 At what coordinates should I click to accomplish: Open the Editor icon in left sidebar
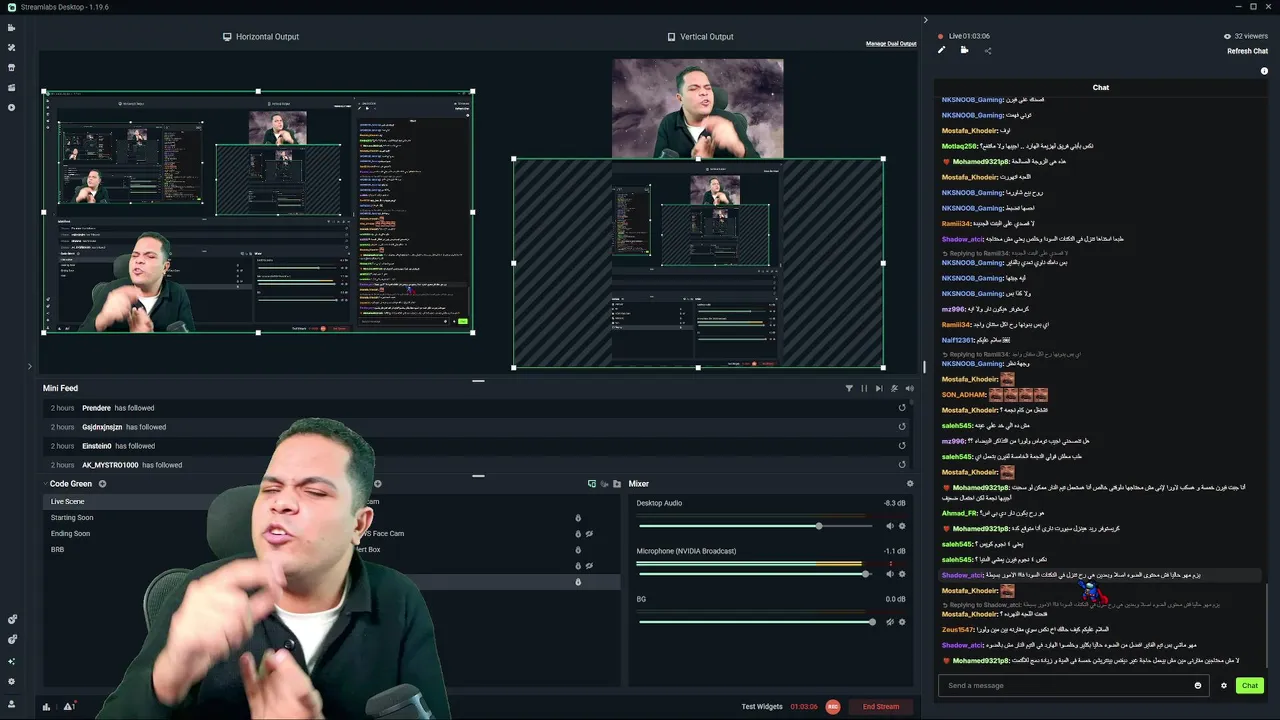point(12,27)
